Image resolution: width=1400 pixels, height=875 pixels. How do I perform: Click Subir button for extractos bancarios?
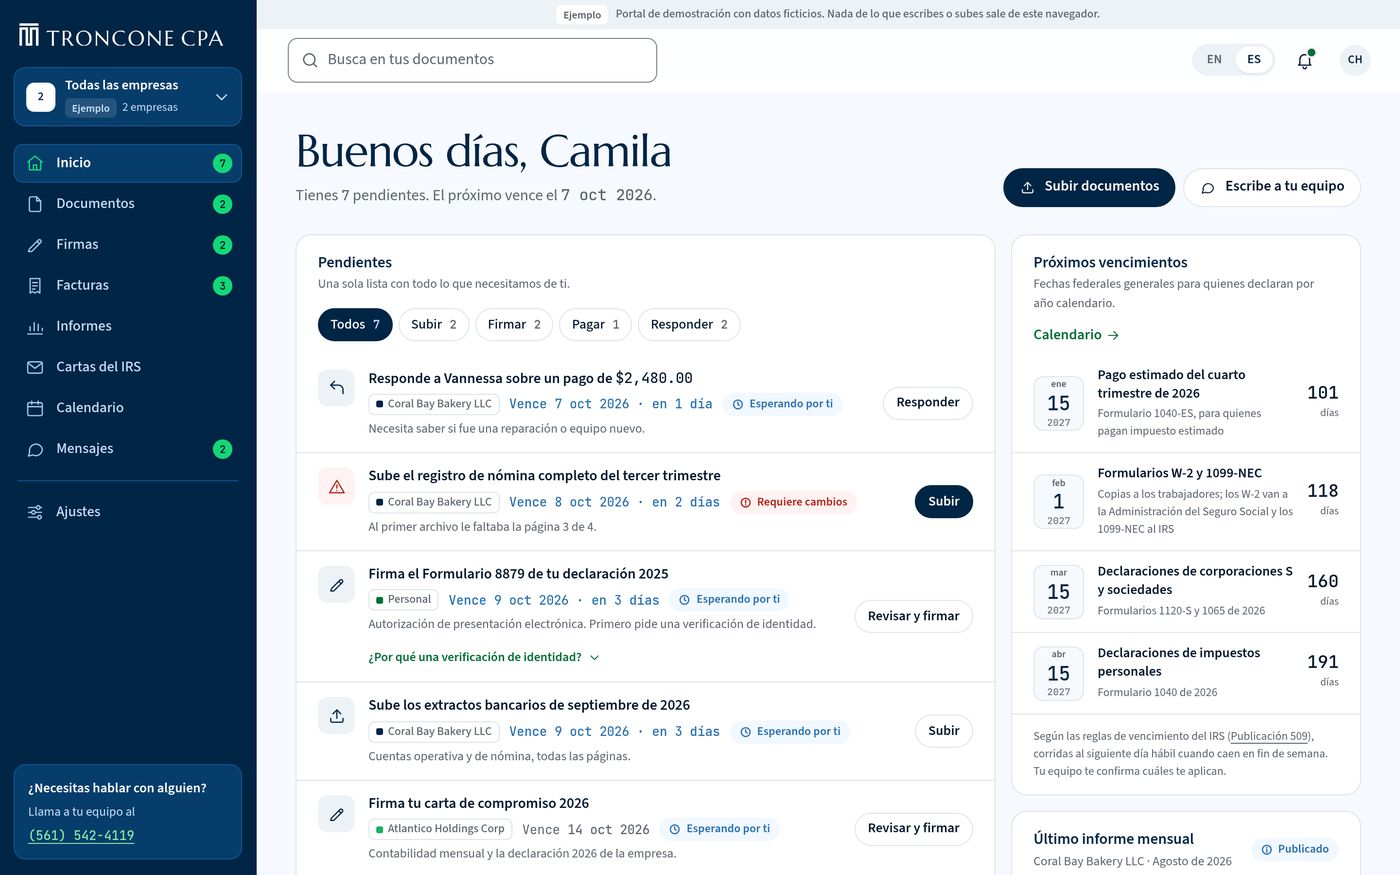[943, 731]
